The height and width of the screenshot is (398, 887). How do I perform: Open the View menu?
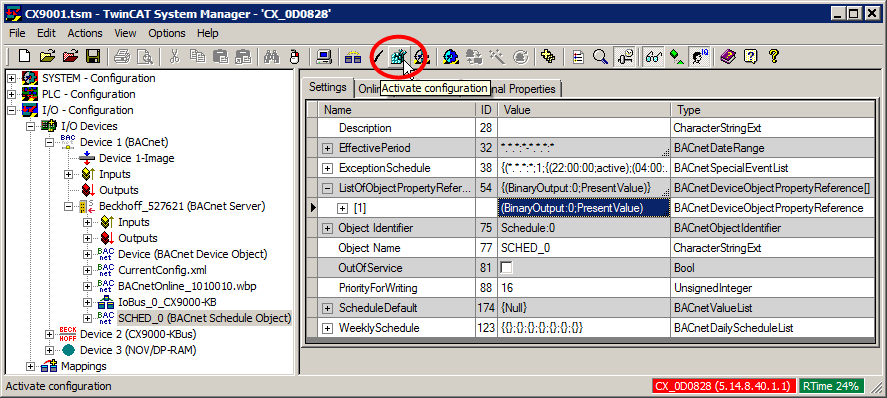(126, 33)
